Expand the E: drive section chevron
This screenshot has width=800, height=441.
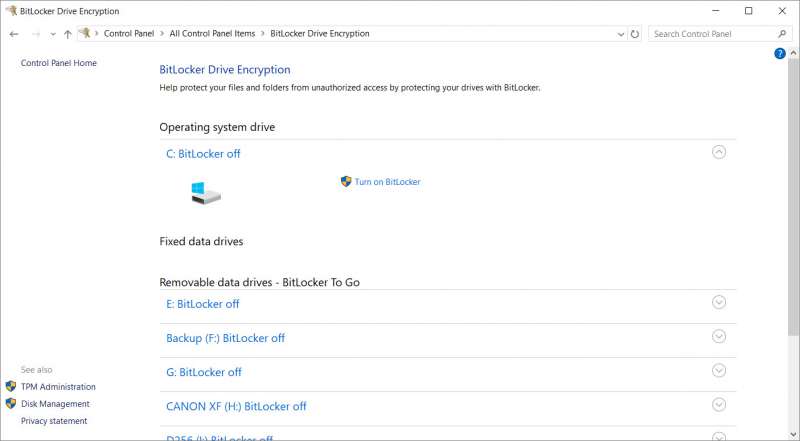719,302
